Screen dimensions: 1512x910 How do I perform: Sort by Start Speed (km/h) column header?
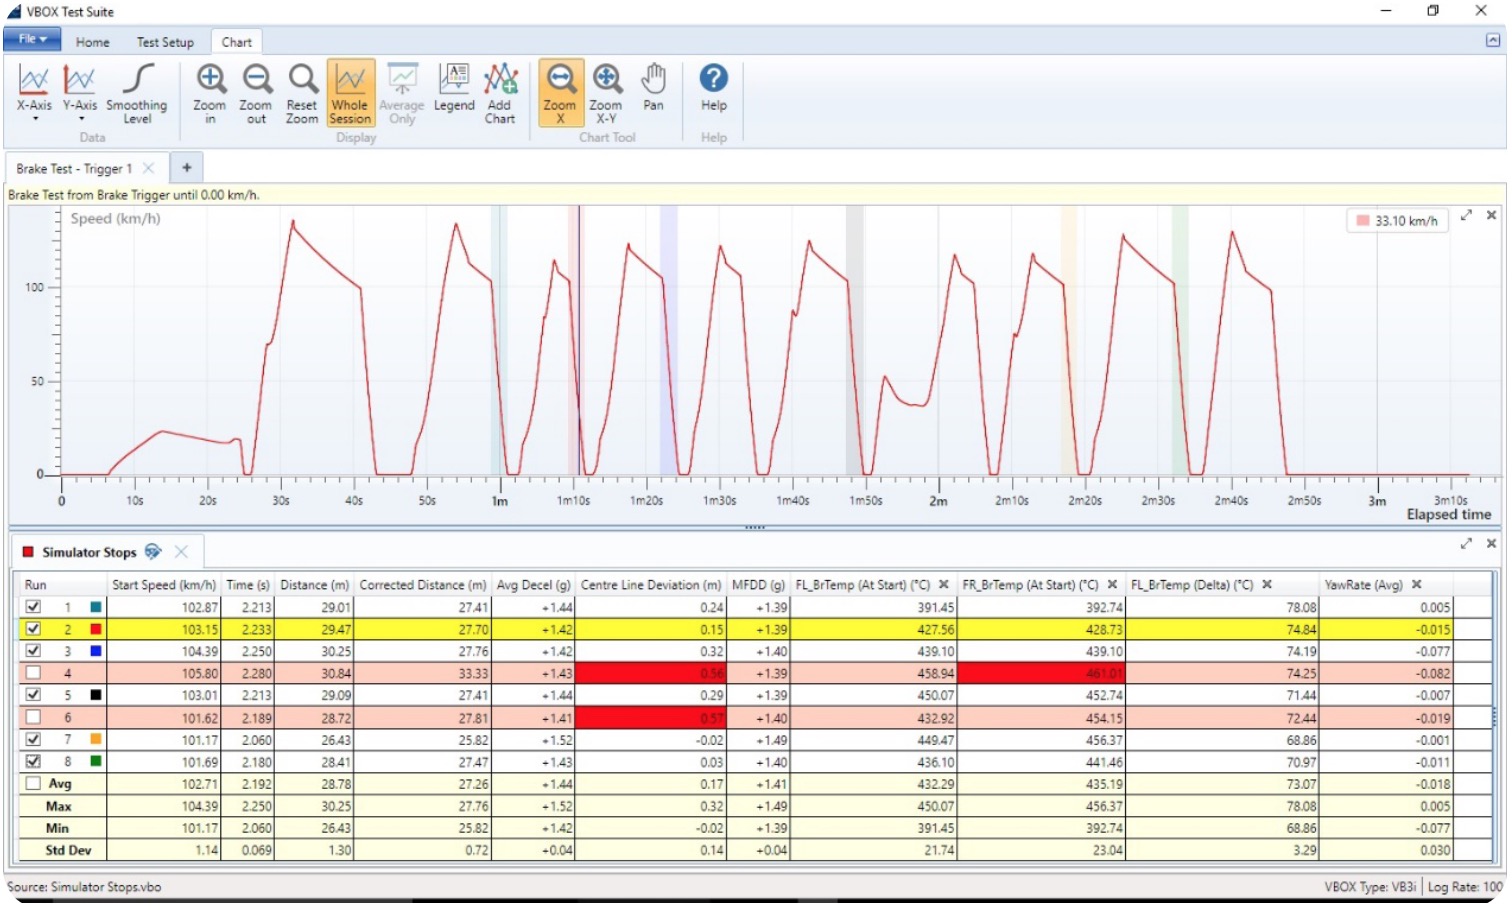(x=164, y=585)
